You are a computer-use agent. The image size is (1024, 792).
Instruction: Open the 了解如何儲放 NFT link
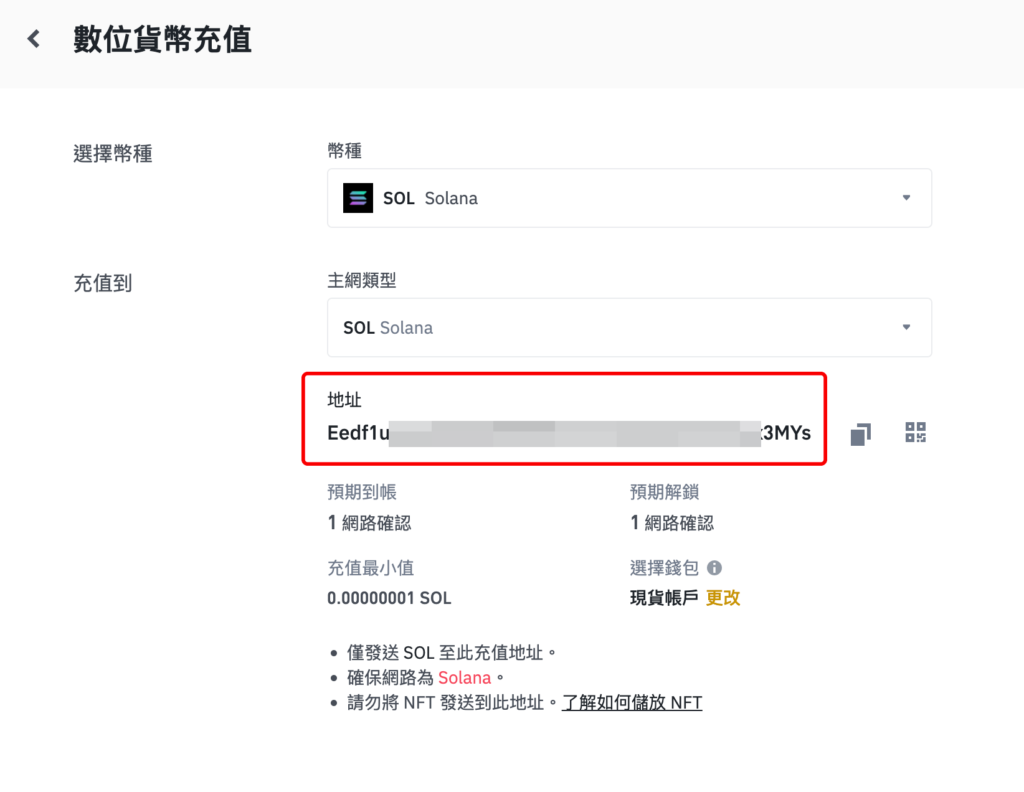click(632, 703)
